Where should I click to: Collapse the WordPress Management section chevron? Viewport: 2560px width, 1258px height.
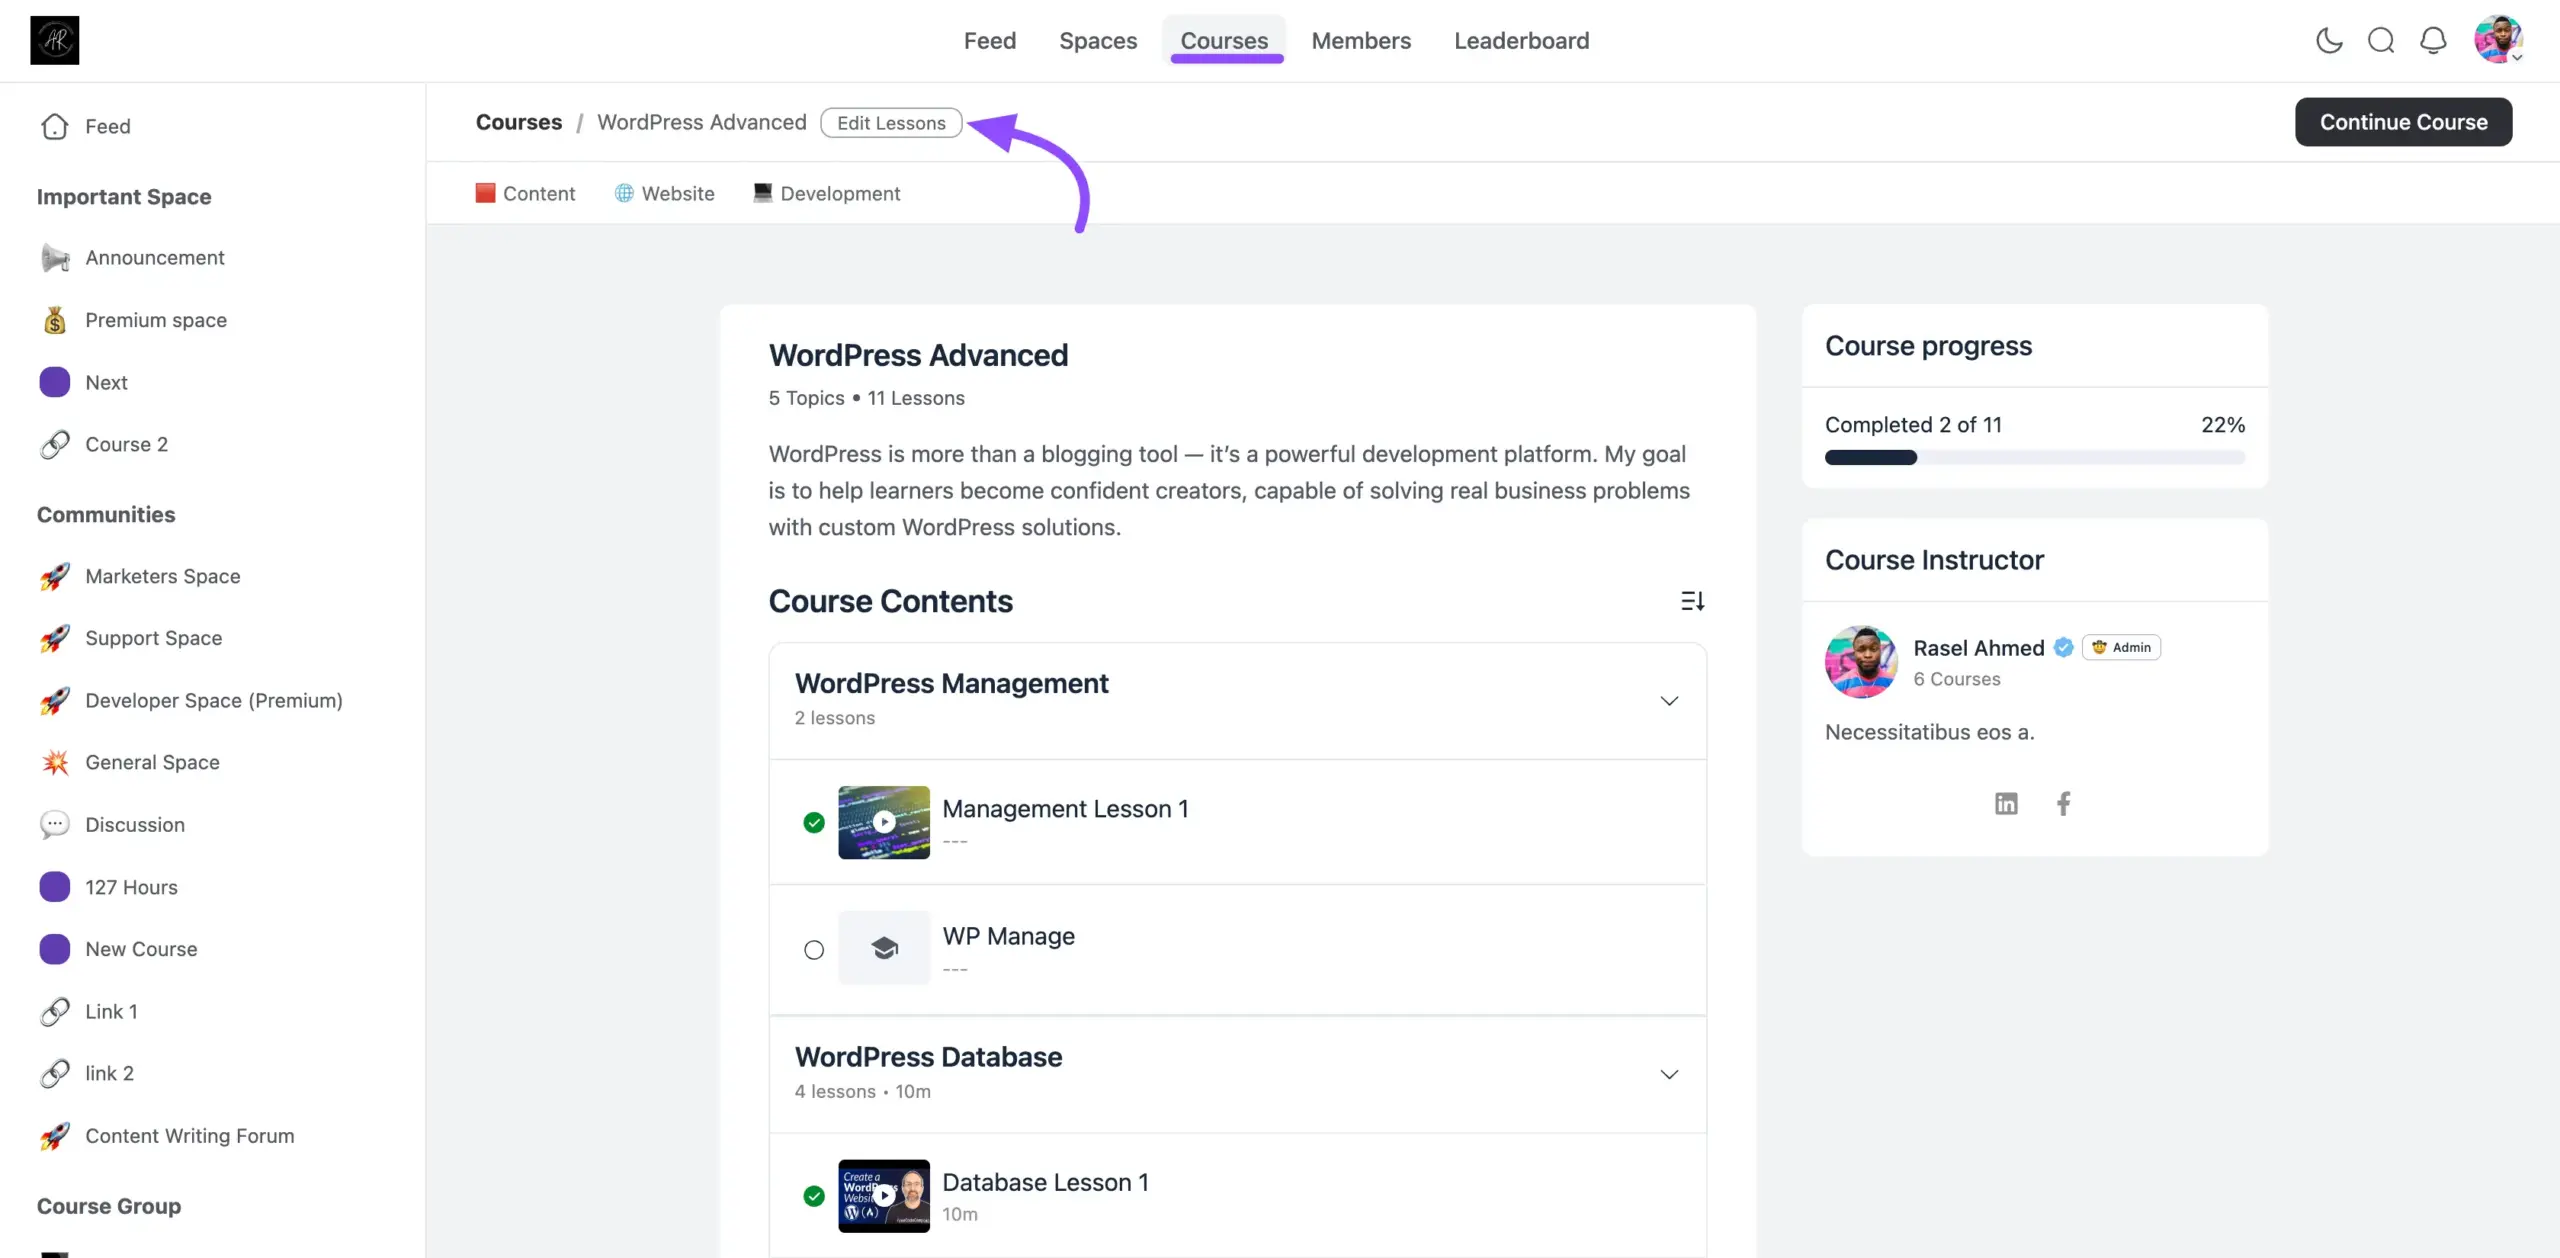coord(1669,701)
